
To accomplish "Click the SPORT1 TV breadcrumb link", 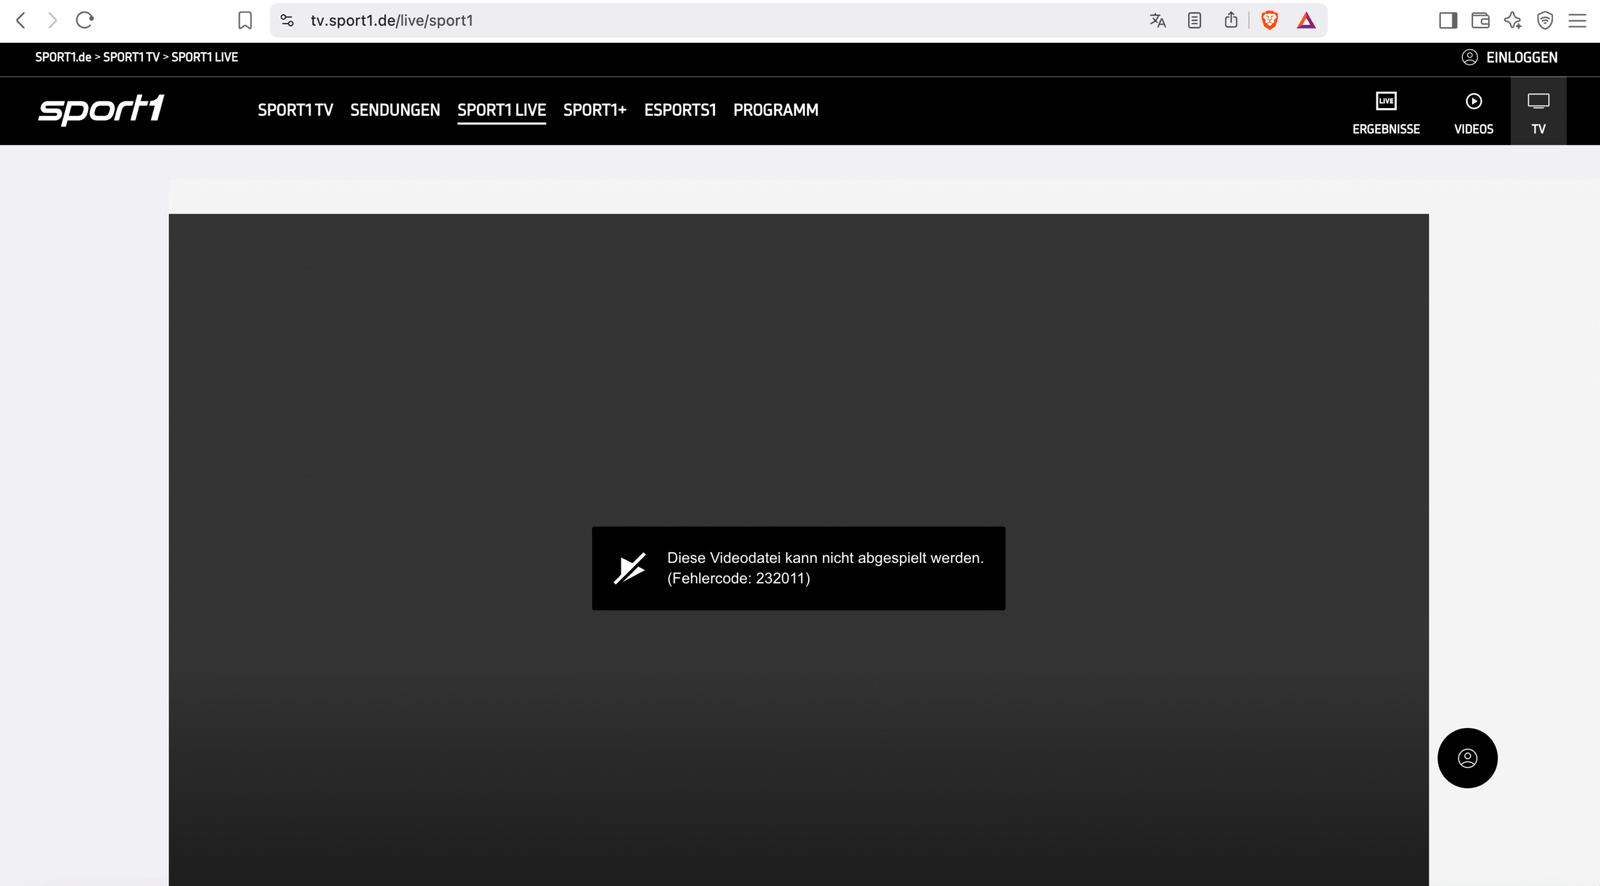I will (x=131, y=57).
